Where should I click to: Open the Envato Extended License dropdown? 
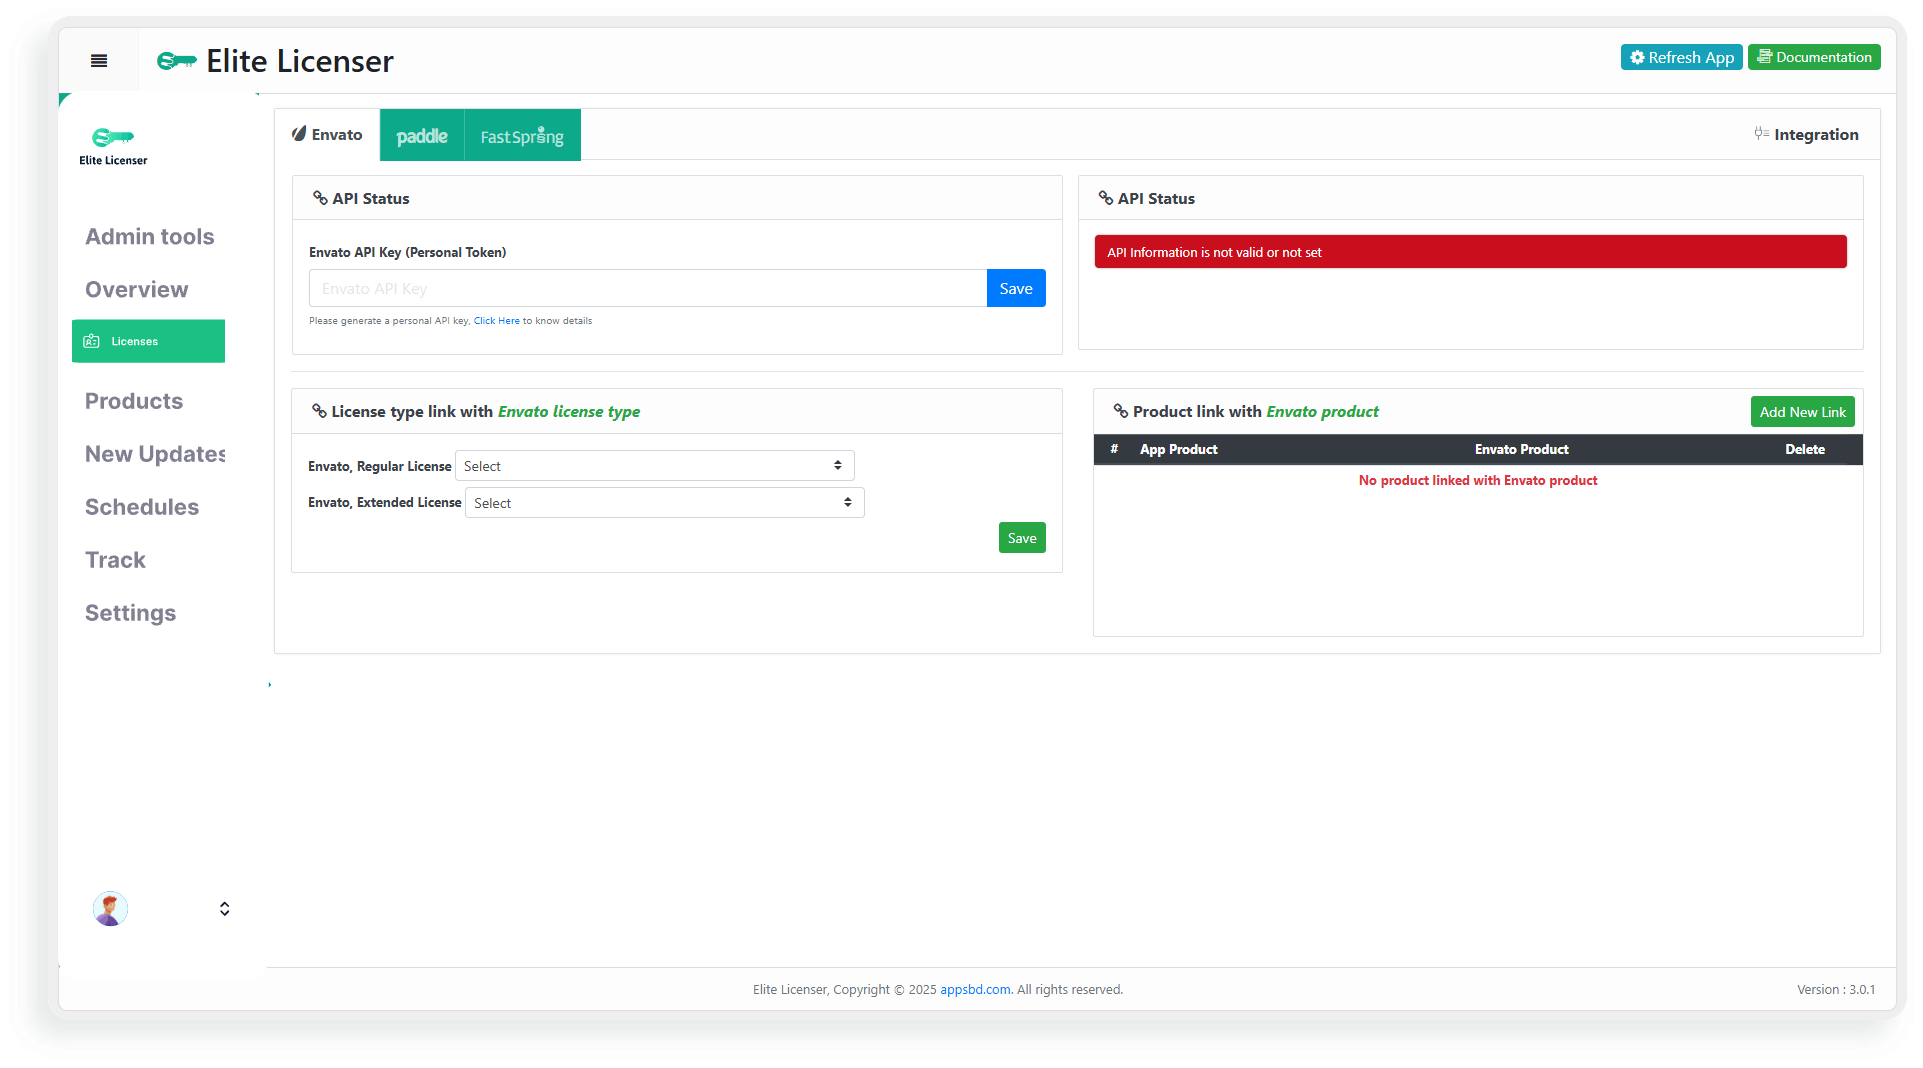(x=665, y=503)
